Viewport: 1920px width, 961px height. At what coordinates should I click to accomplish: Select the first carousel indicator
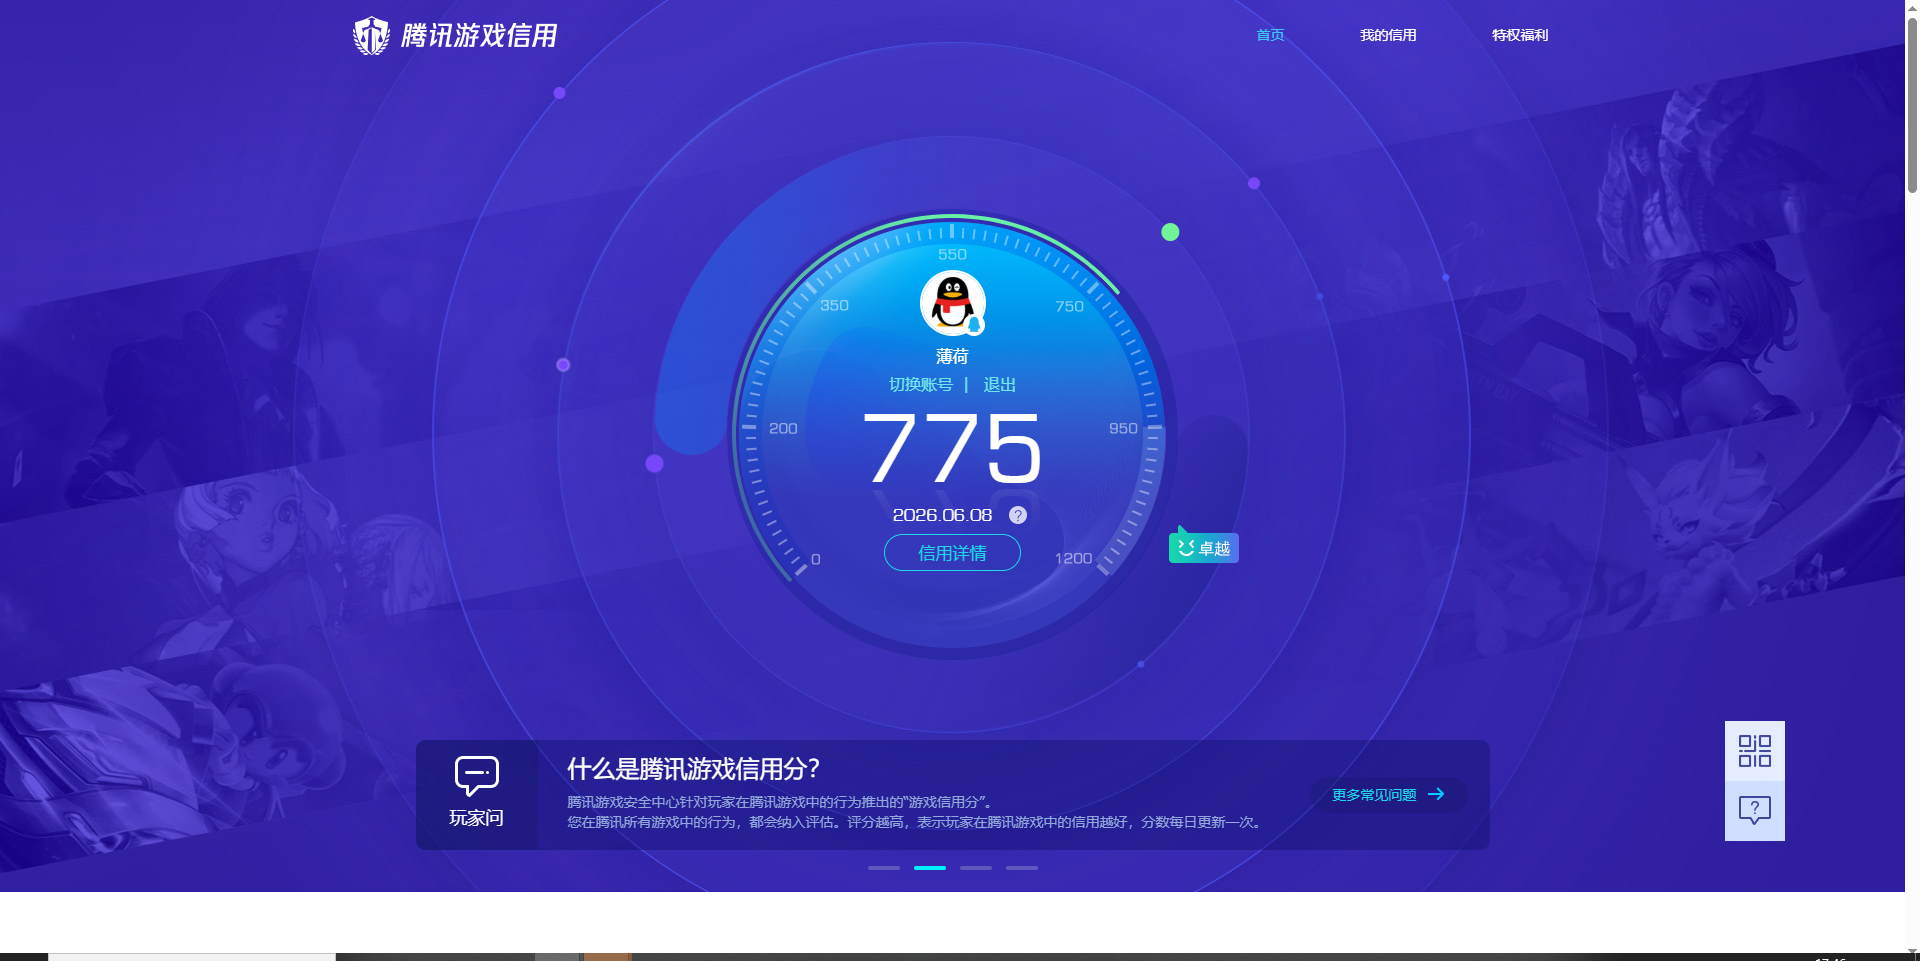coord(884,868)
